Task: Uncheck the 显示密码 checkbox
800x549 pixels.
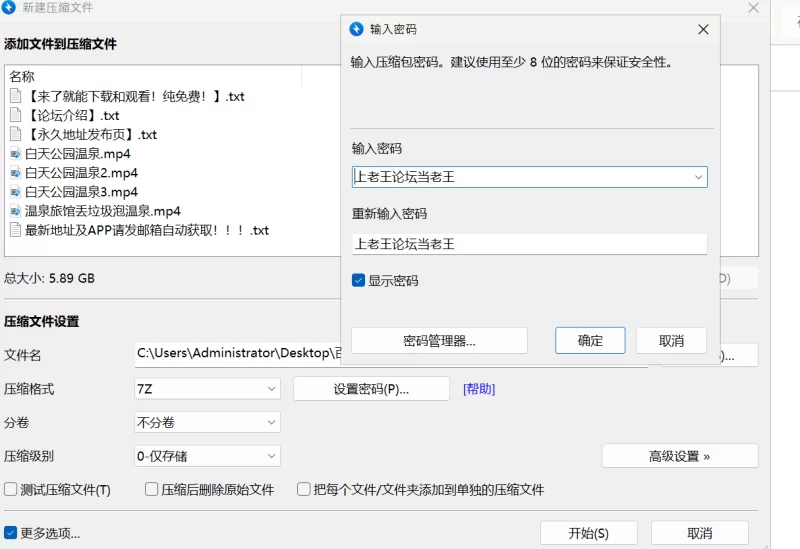Action: (x=359, y=281)
